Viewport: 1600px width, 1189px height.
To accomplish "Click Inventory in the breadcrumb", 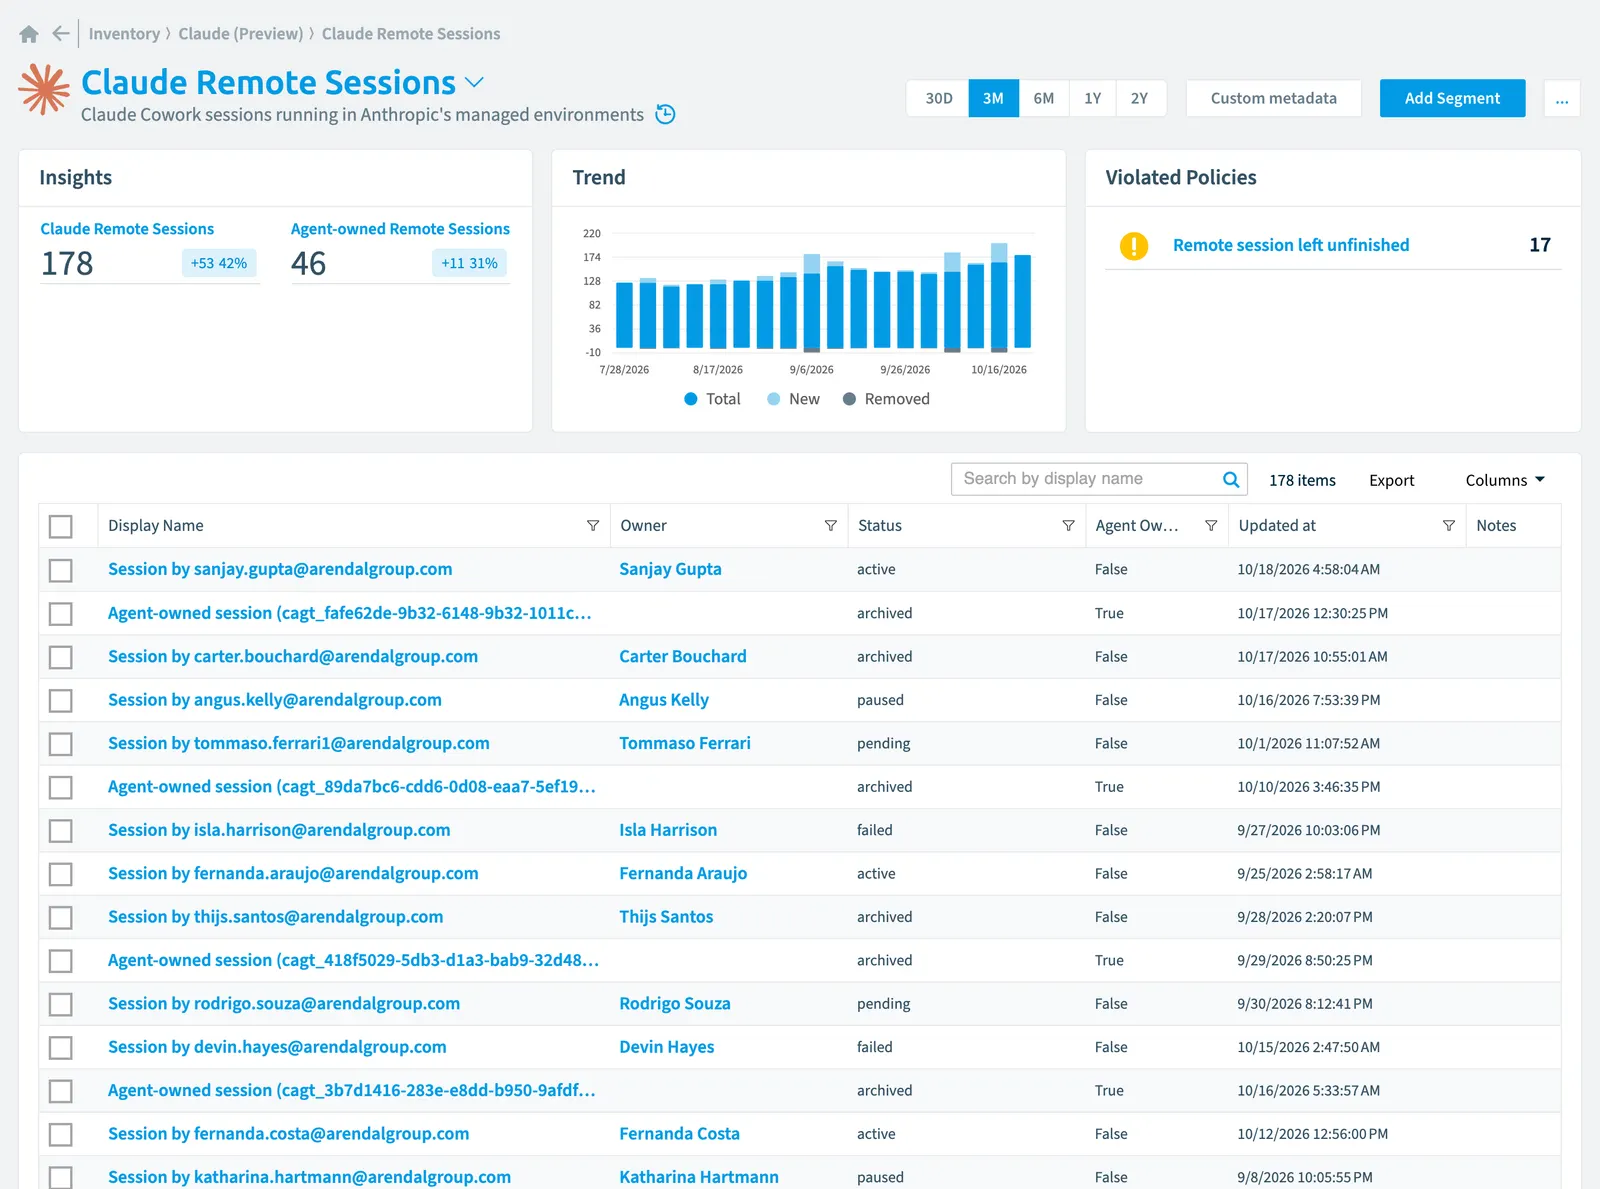I will click(124, 34).
